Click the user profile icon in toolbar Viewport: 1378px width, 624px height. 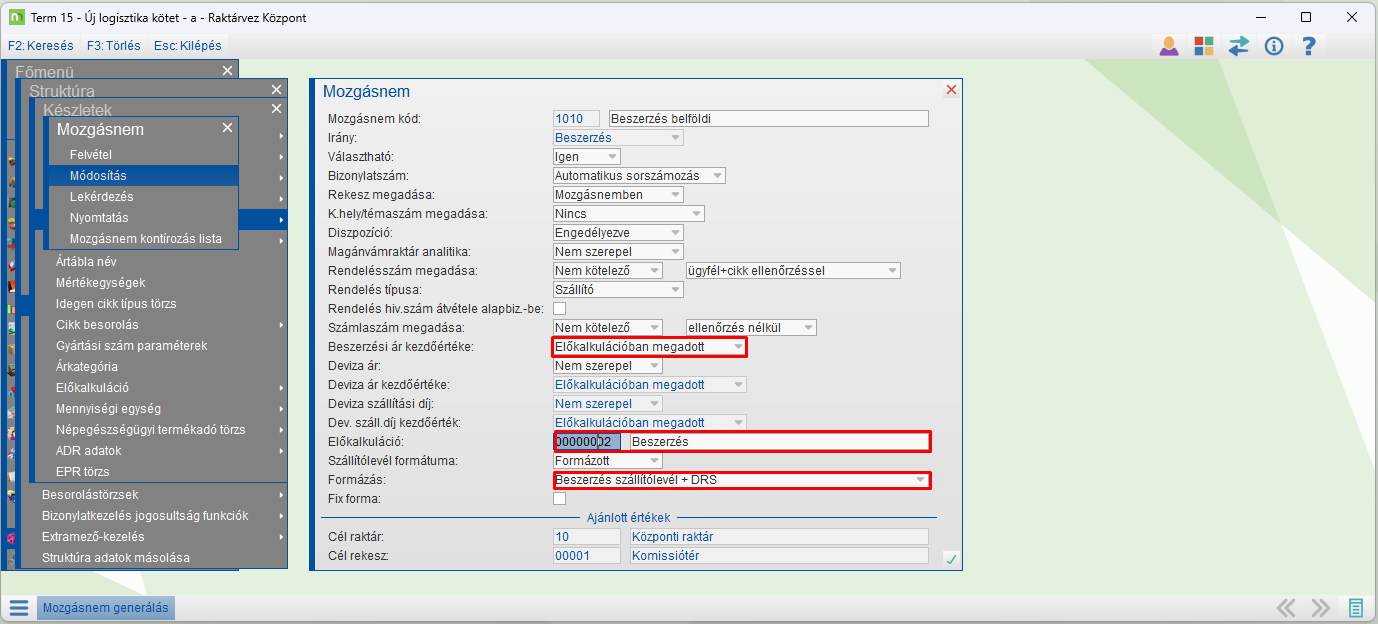pyautogui.click(x=1168, y=46)
